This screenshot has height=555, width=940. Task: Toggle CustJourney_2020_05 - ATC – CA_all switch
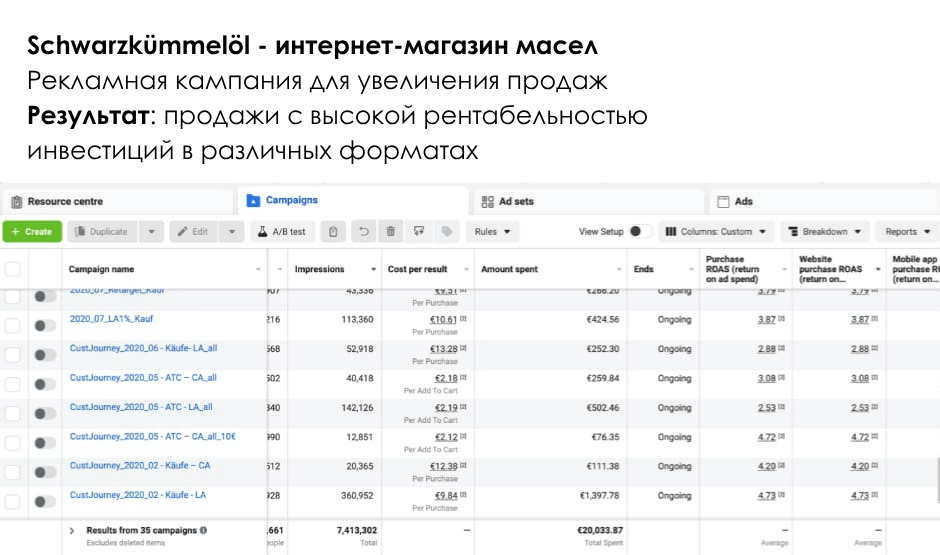(44, 384)
